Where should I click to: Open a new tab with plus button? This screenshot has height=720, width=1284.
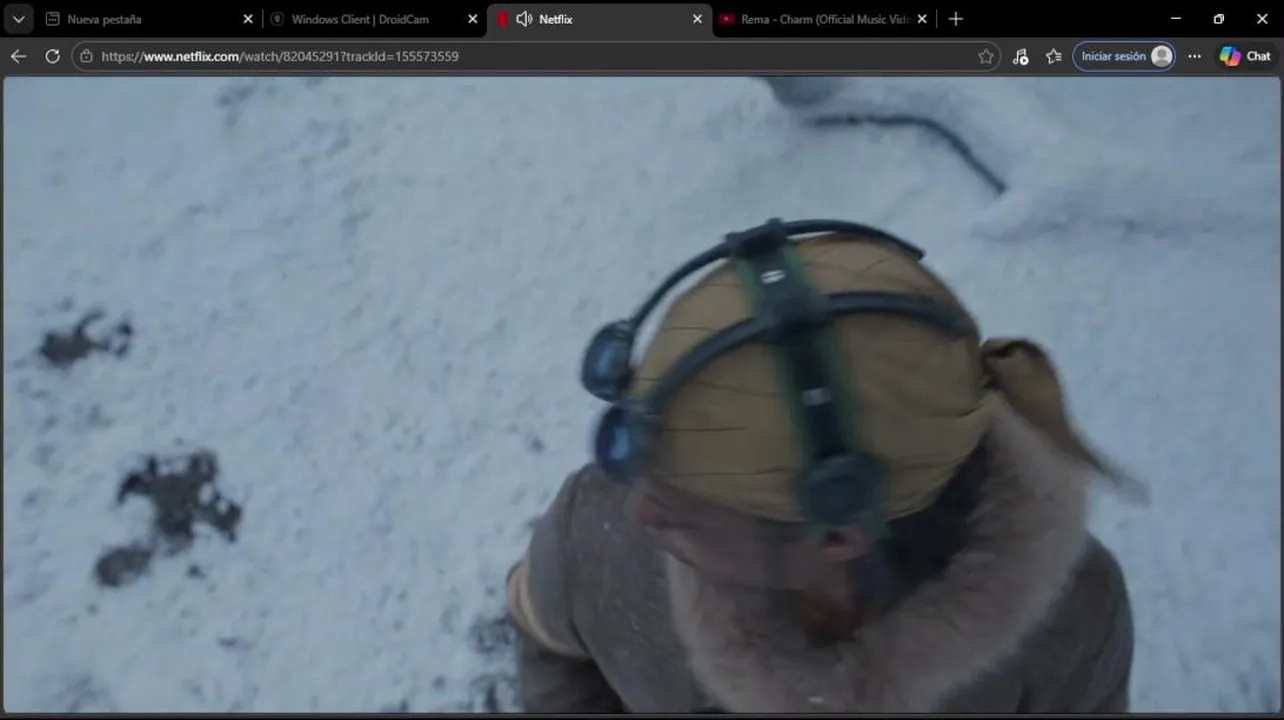pyautogui.click(x=956, y=19)
